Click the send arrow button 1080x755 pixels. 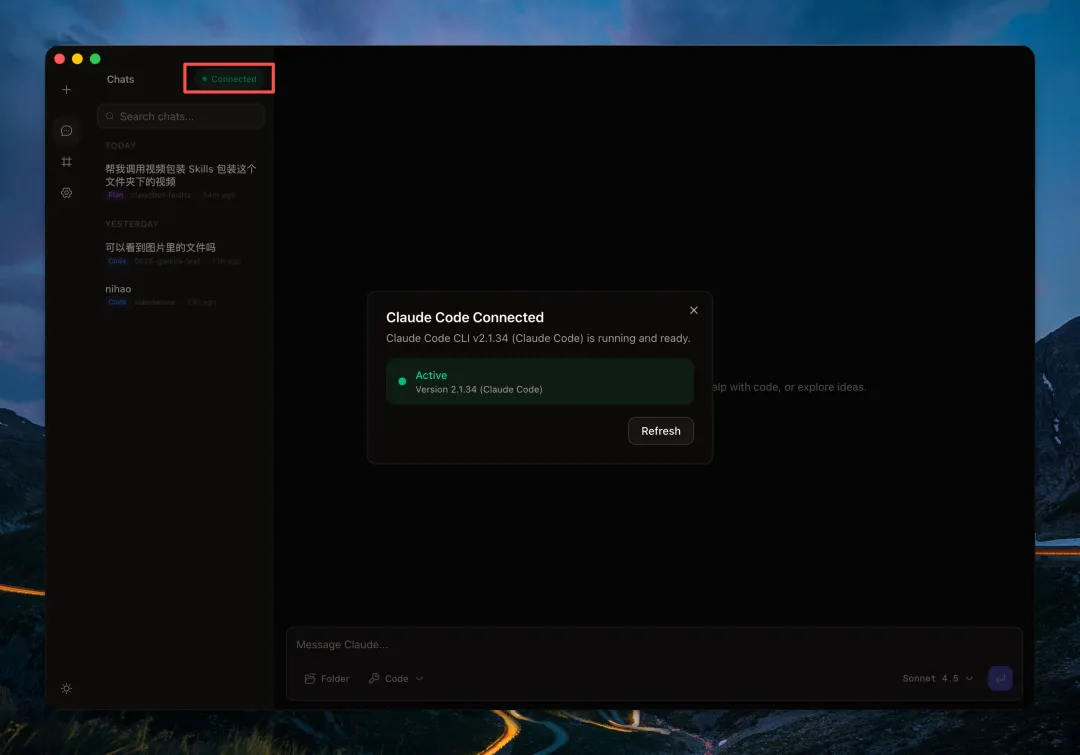point(999,678)
